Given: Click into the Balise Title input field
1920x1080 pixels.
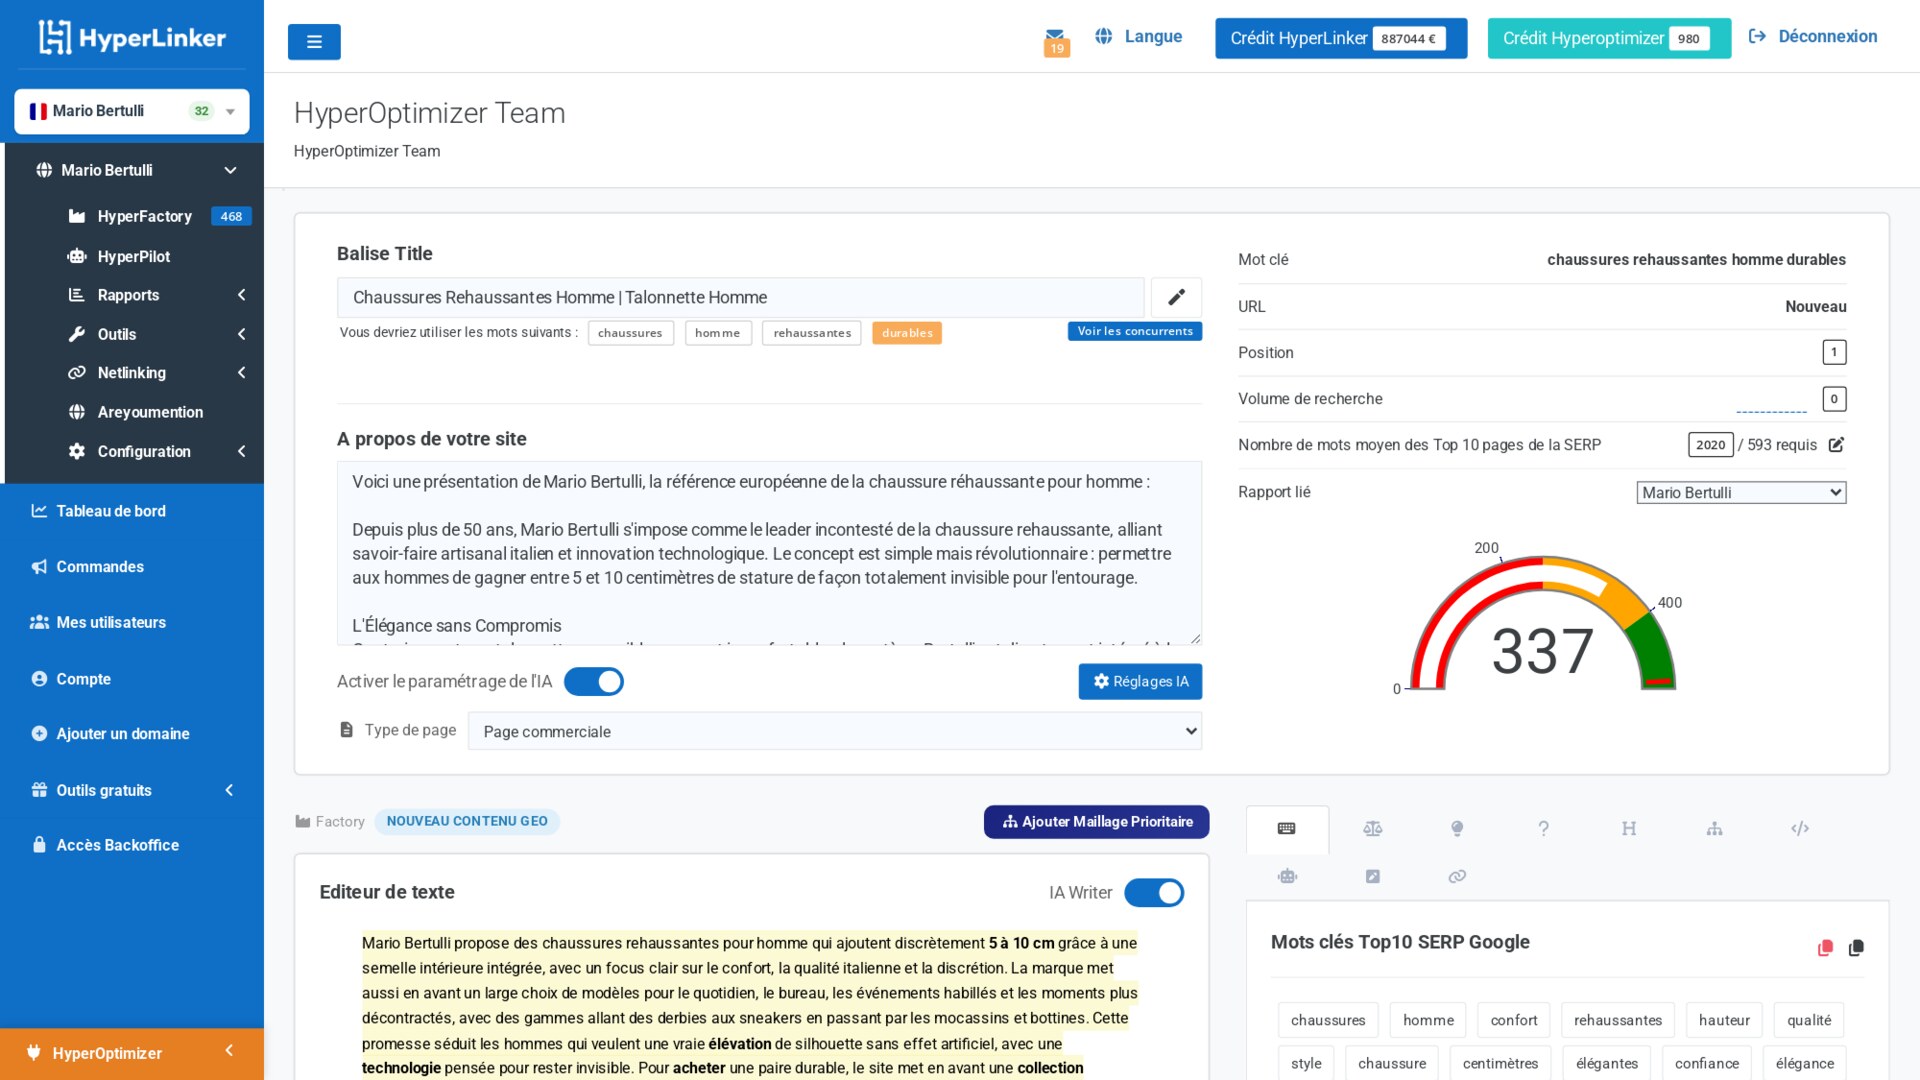Looking at the screenshot, I should pyautogui.click(x=740, y=297).
